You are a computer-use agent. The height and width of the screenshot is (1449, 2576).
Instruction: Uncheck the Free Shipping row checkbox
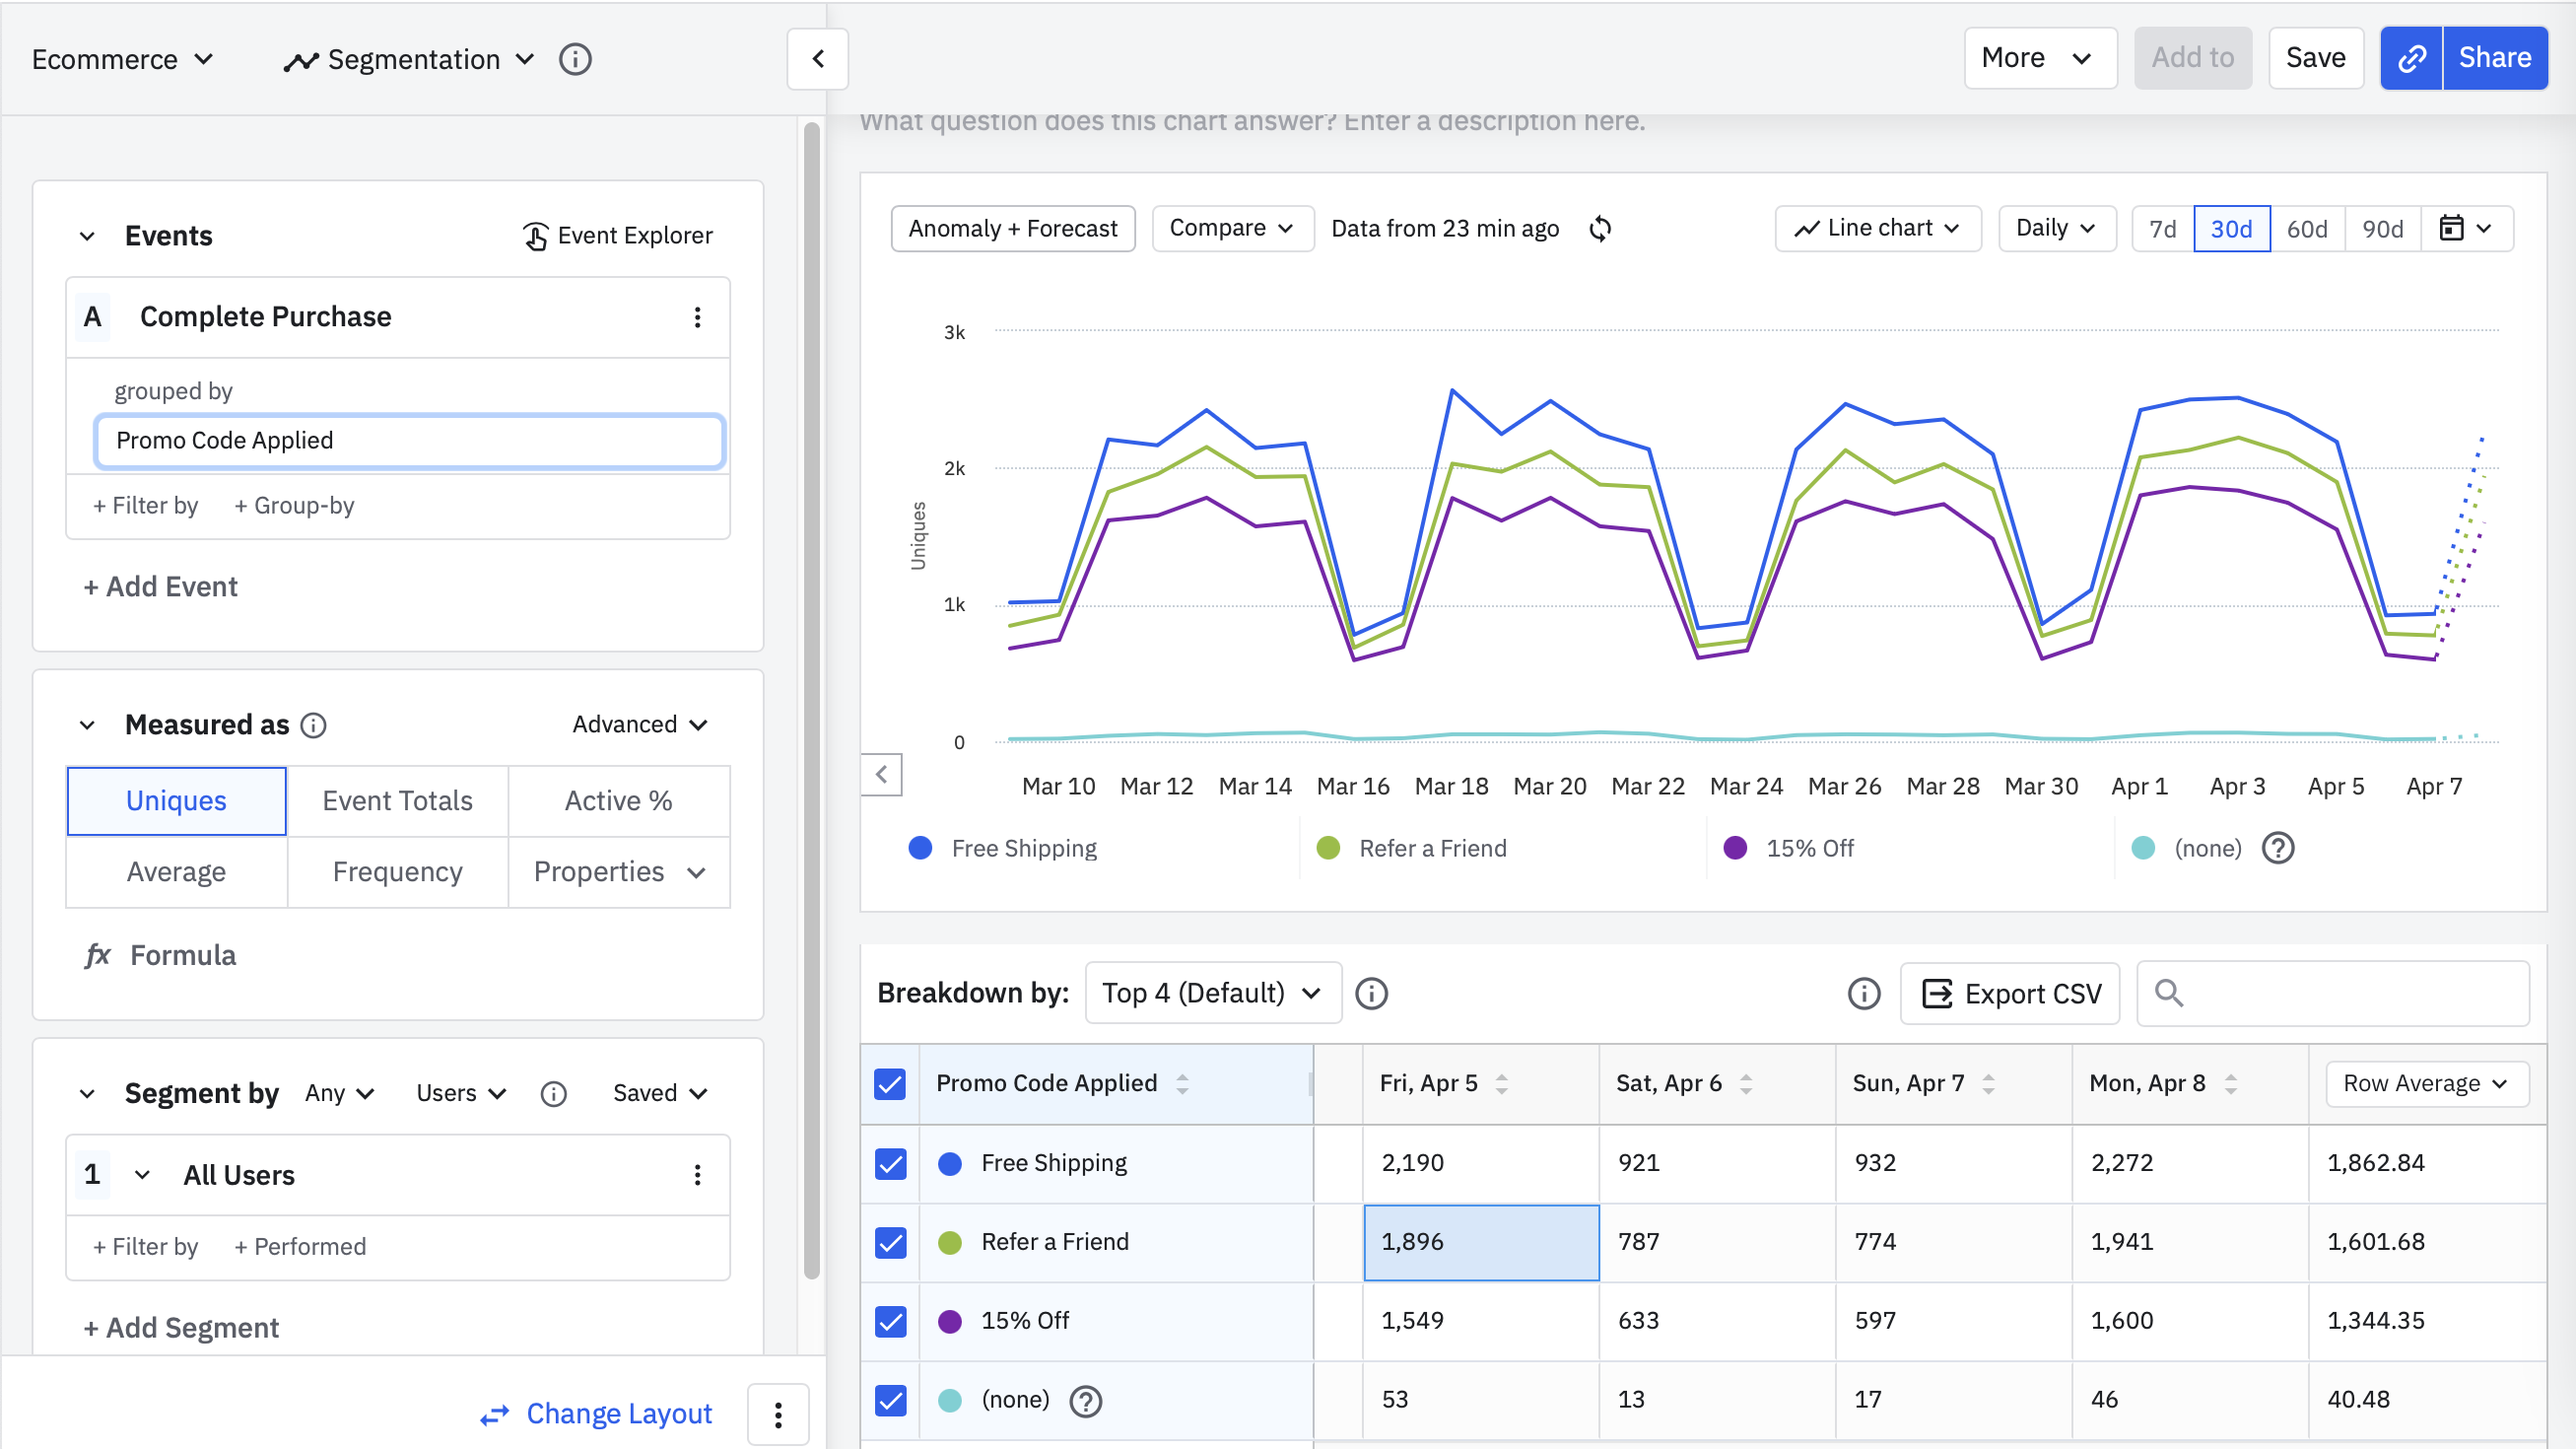[x=890, y=1163]
